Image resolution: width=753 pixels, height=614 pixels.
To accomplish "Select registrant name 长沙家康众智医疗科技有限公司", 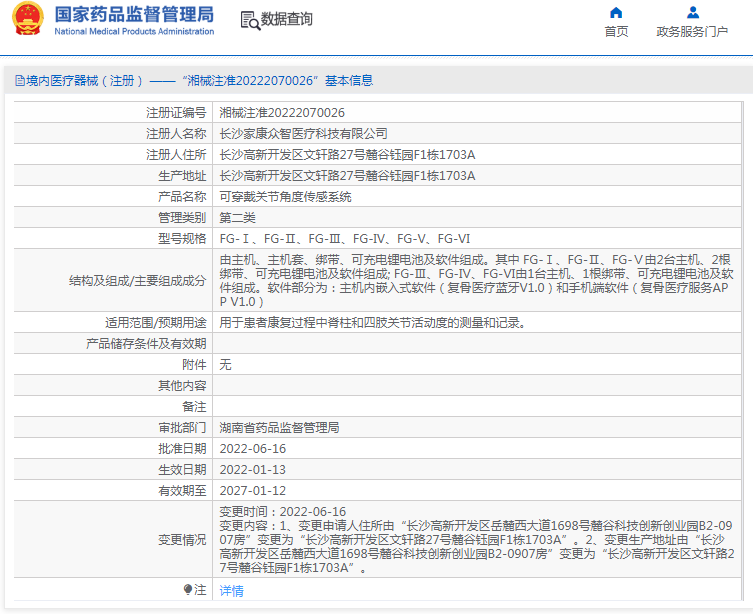I will (304, 133).
